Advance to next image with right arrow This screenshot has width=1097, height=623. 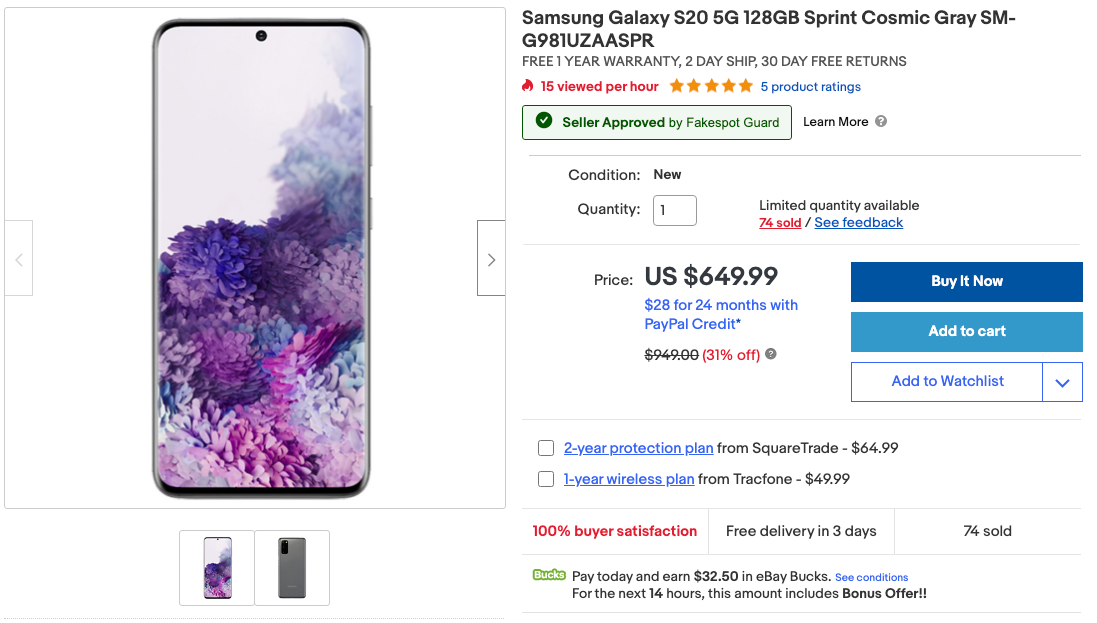[x=490, y=258]
